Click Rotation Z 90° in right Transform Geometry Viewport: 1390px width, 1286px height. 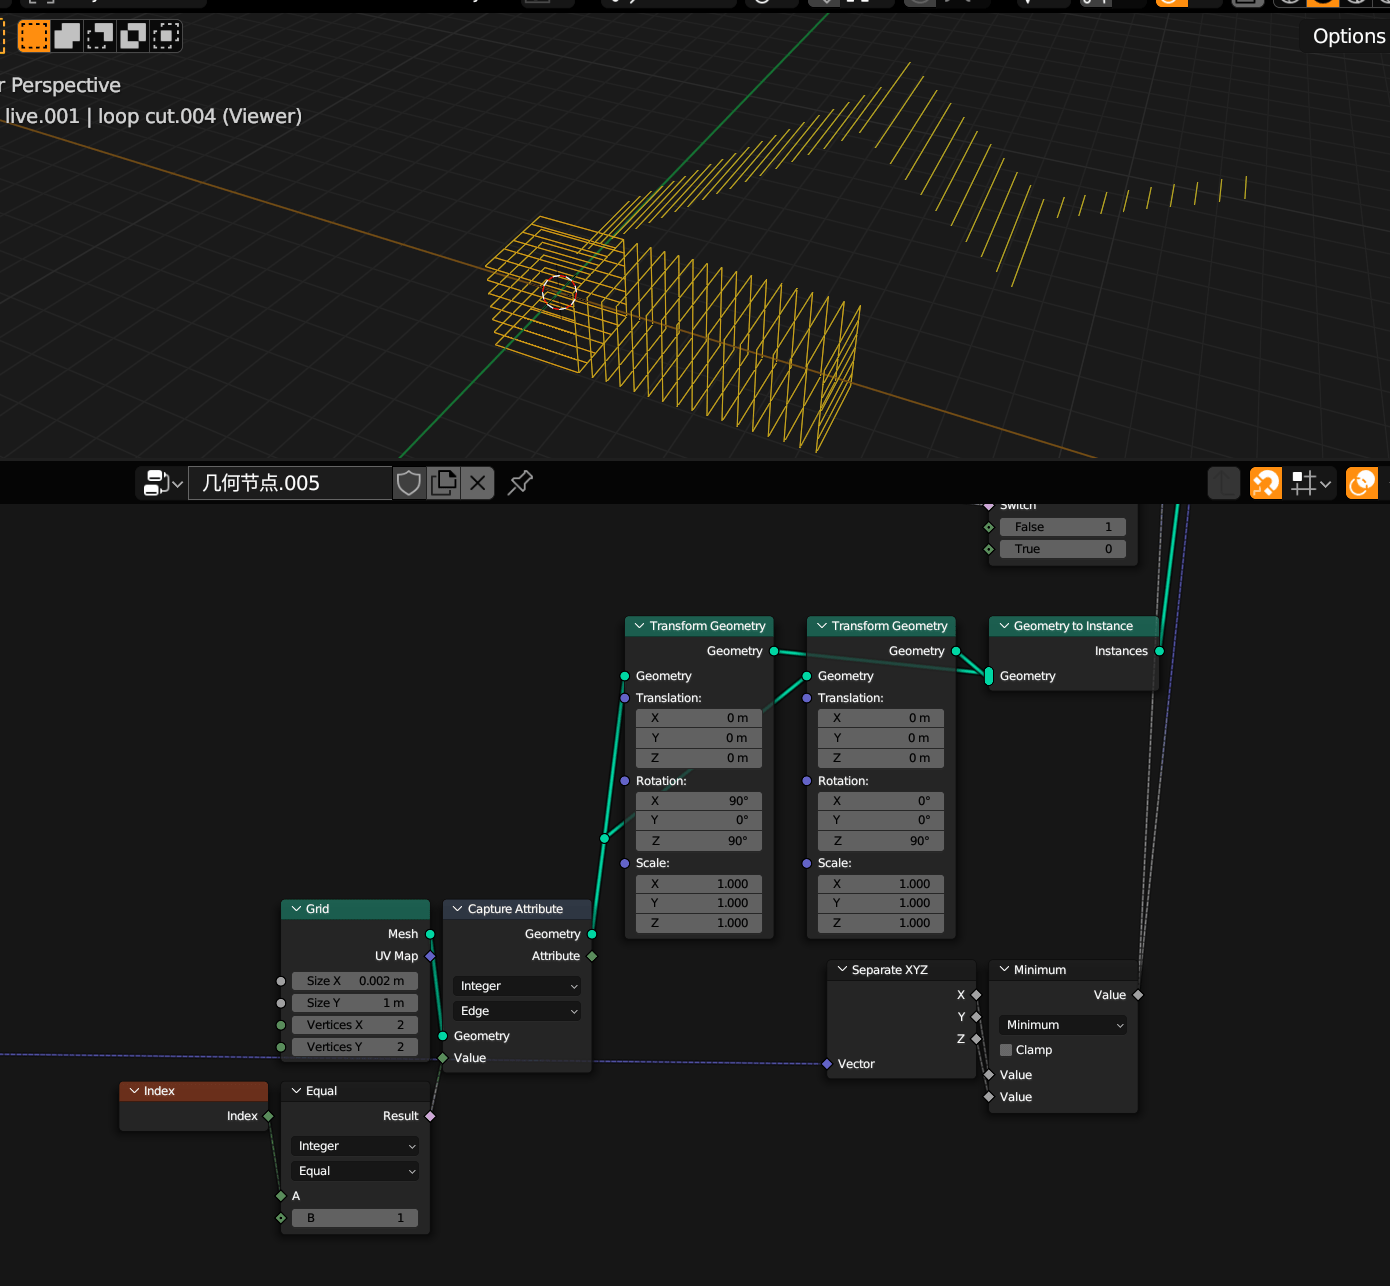tap(881, 841)
